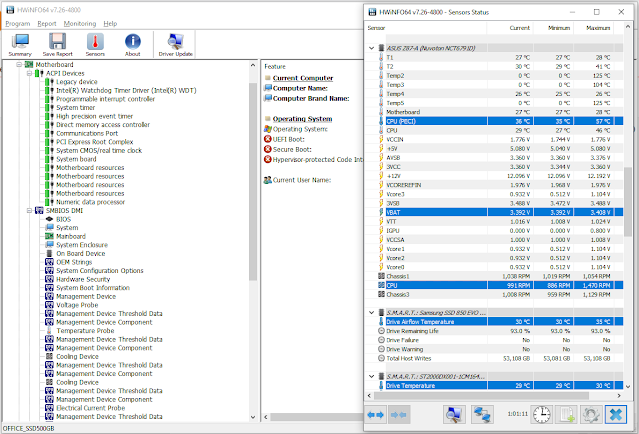Select the Legacy device tree item
Screen dimensions: 639x434
click(77, 82)
